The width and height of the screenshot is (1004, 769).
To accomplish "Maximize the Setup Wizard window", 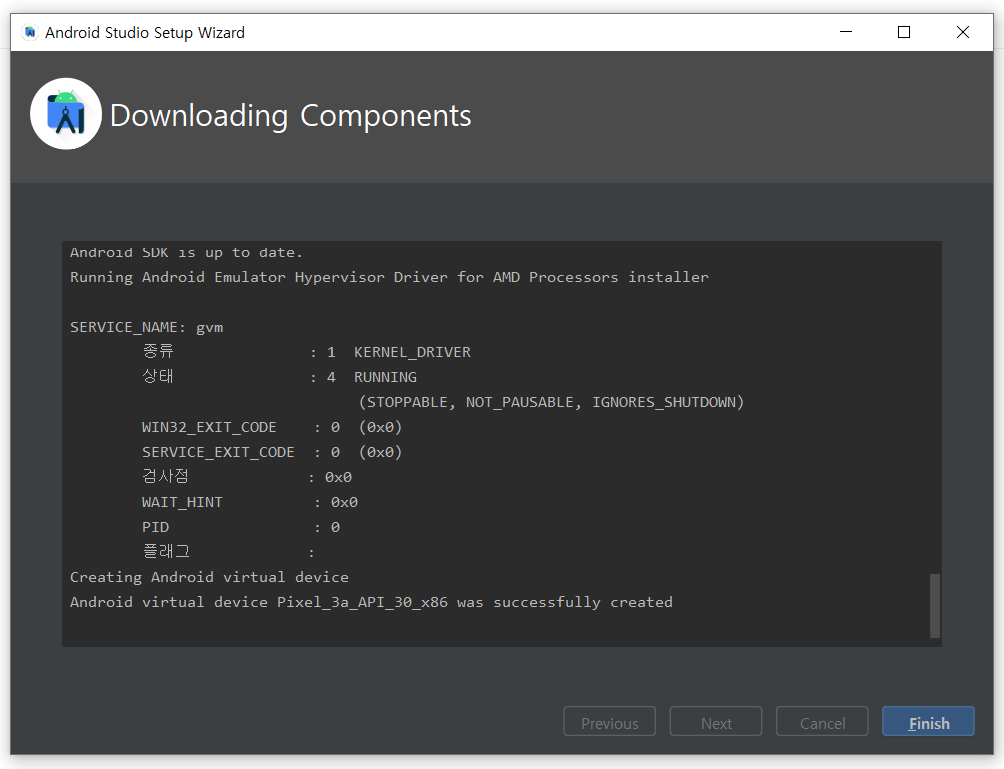I will point(903,32).
